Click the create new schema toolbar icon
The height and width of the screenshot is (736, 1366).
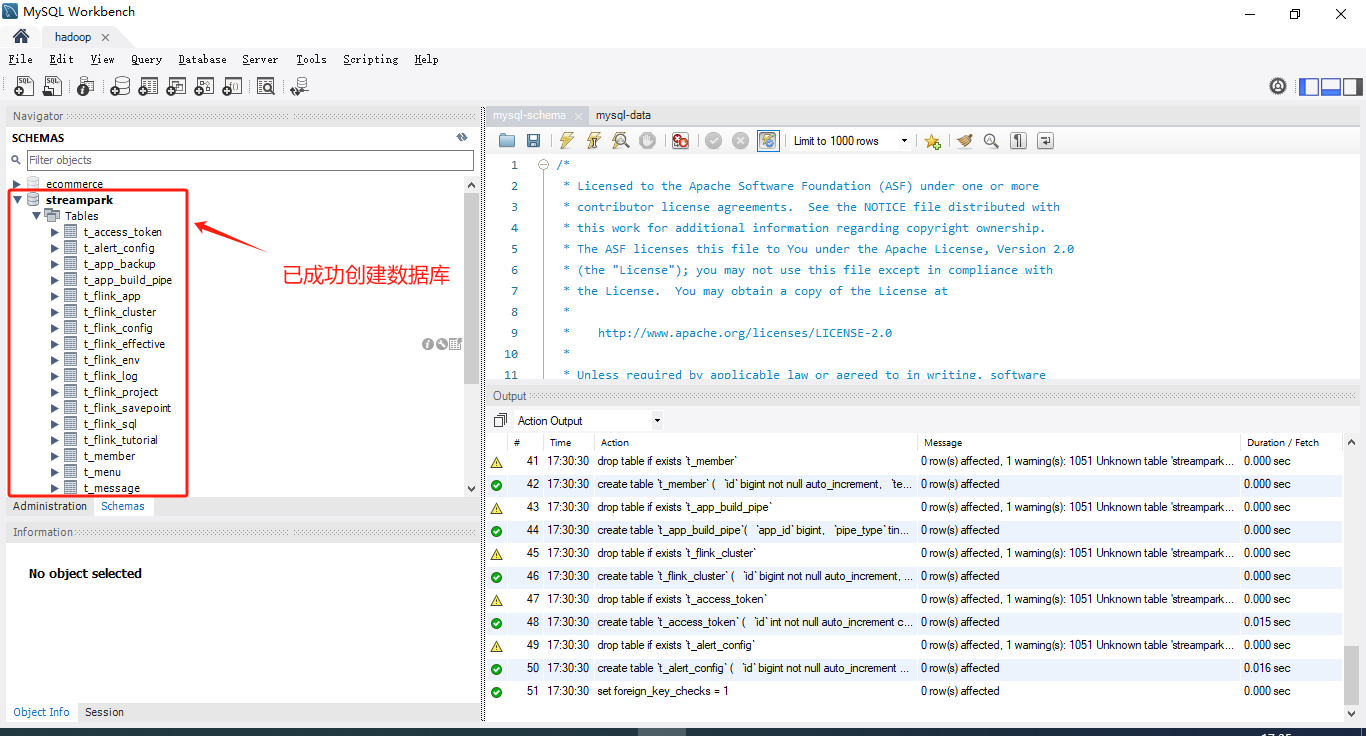click(x=120, y=87)
